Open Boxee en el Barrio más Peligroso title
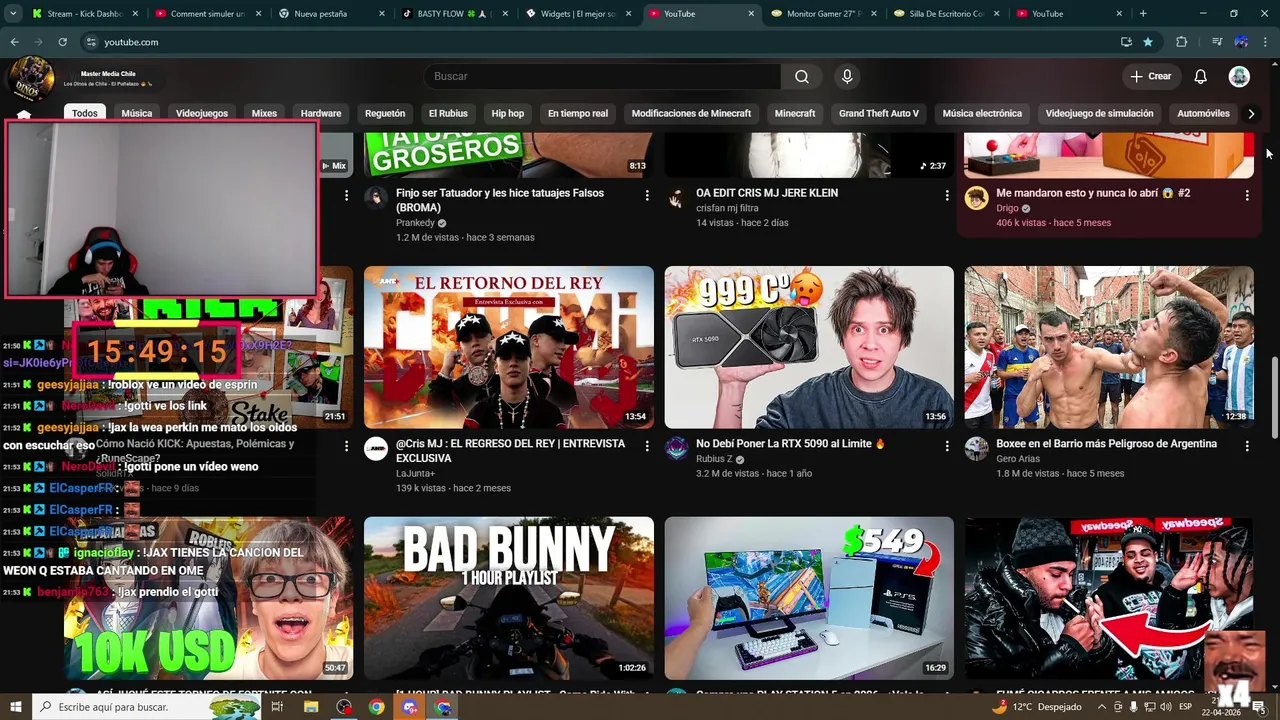 pos(1106,444)
